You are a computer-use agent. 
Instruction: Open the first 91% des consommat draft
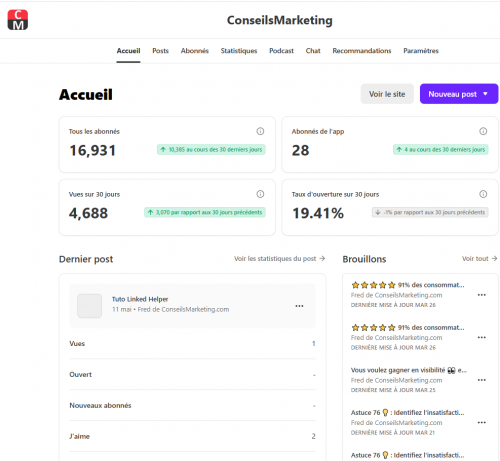(408, 285)
